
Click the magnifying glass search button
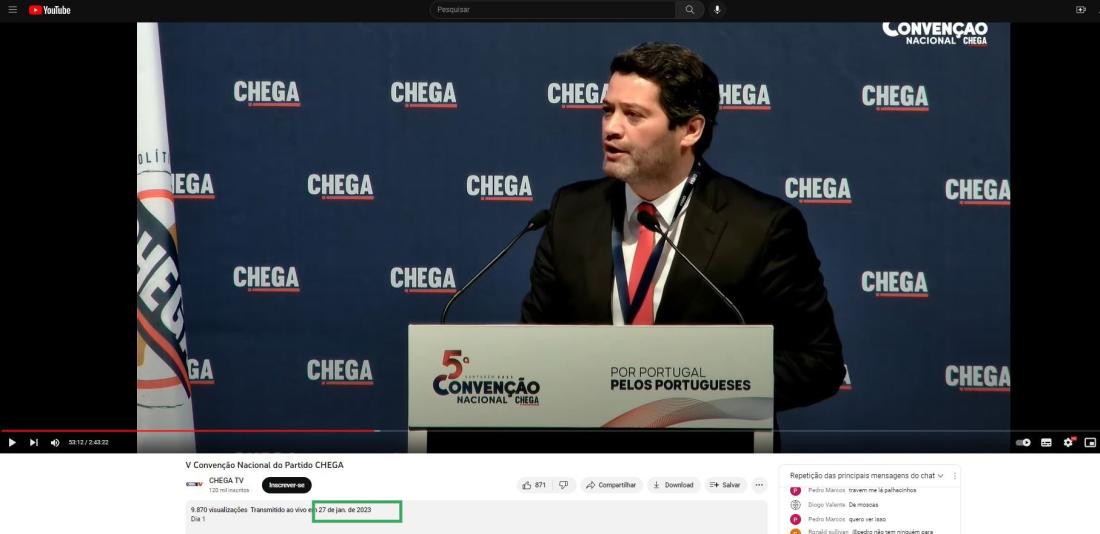pos(690,10)
